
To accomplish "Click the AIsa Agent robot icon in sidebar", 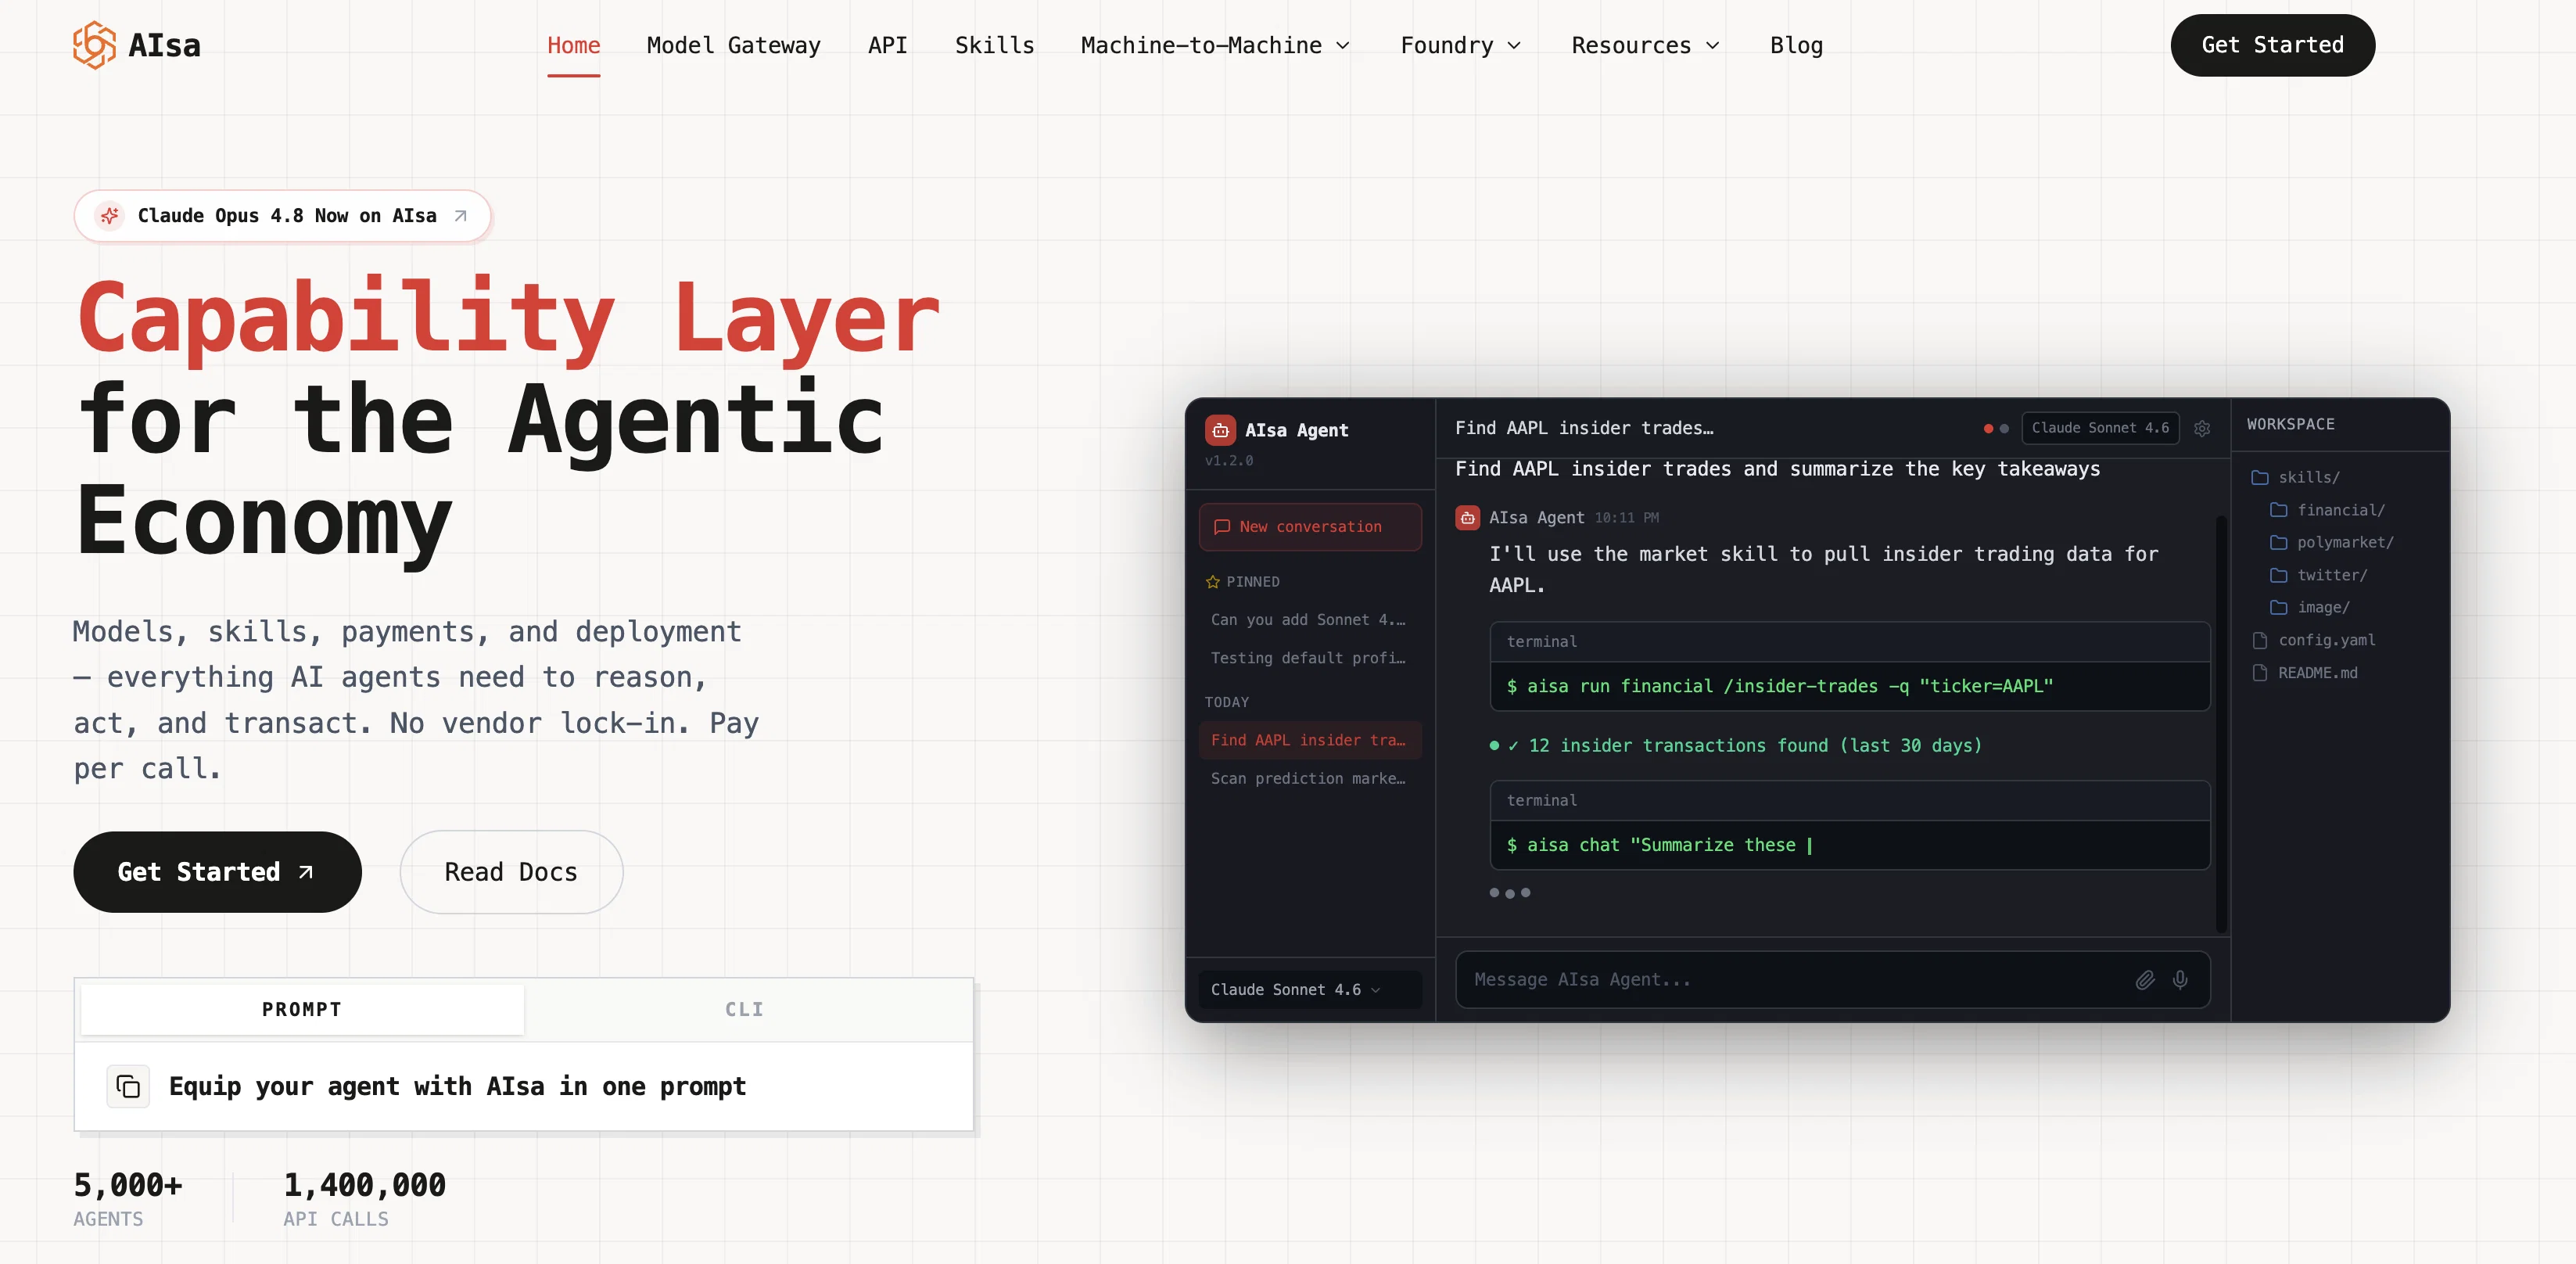I will pyautogui.click(x=1220, y=430).
